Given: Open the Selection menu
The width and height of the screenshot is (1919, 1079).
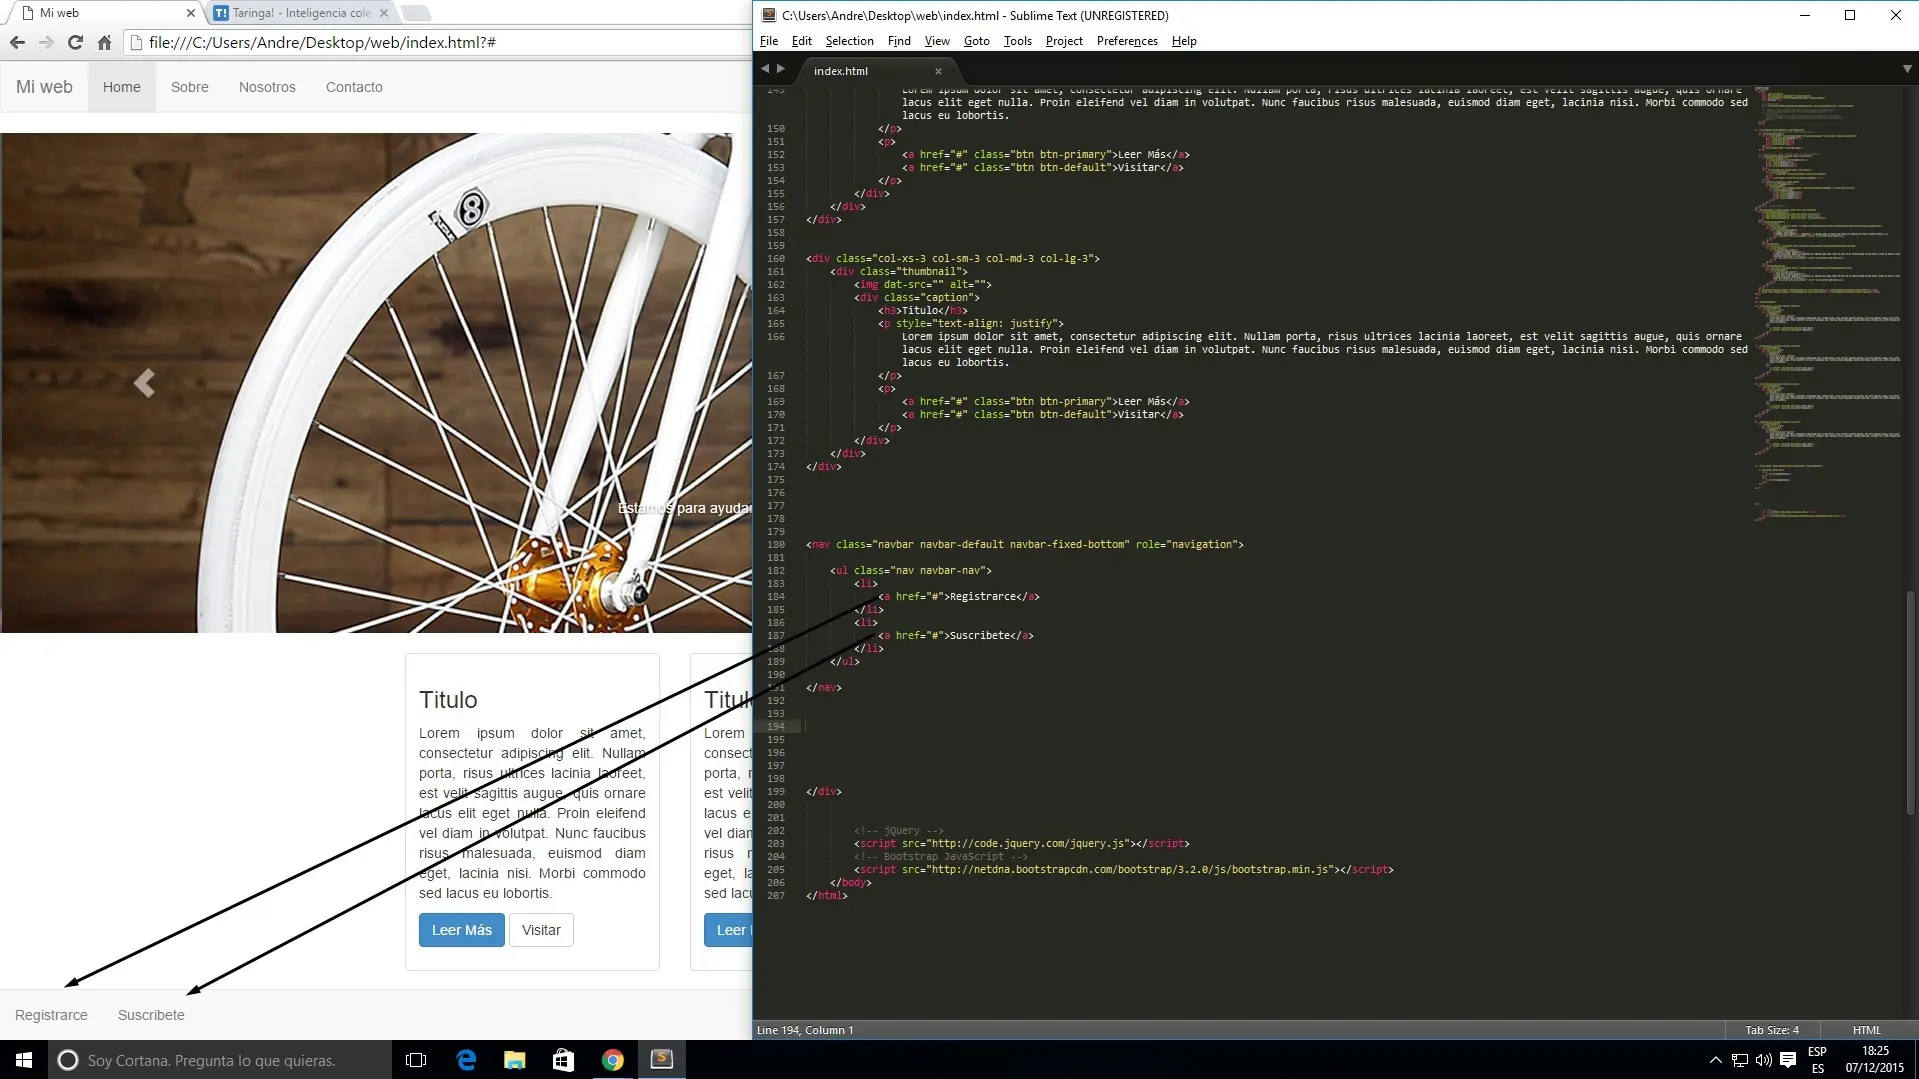Looking at the screenshot, I should click(850, 41).
